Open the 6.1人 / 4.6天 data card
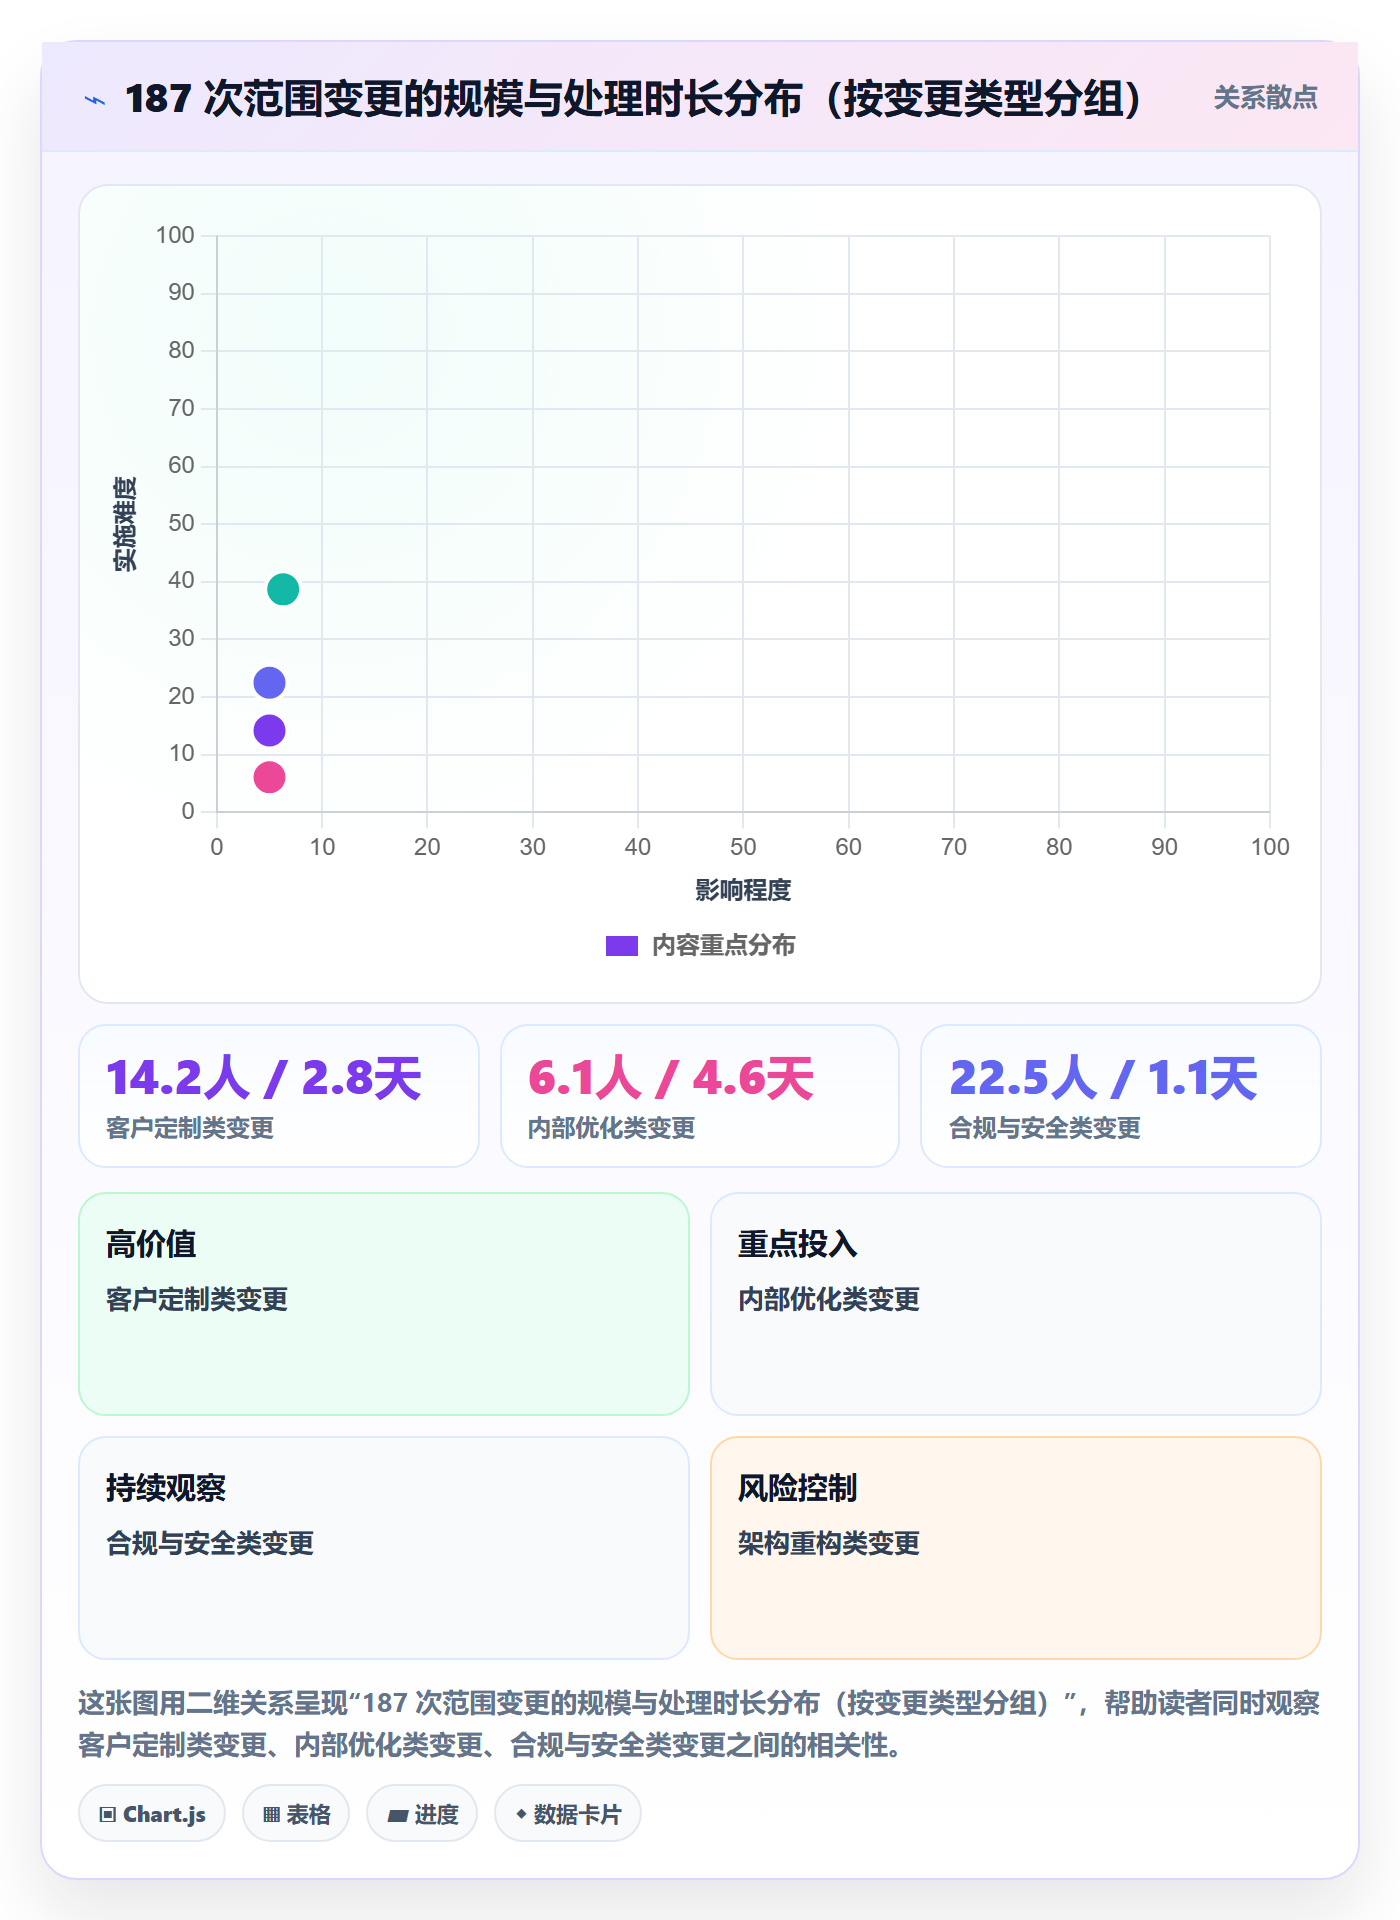The width and height of the screenshot is (1400, 1920). click(x=700, y=1096)
